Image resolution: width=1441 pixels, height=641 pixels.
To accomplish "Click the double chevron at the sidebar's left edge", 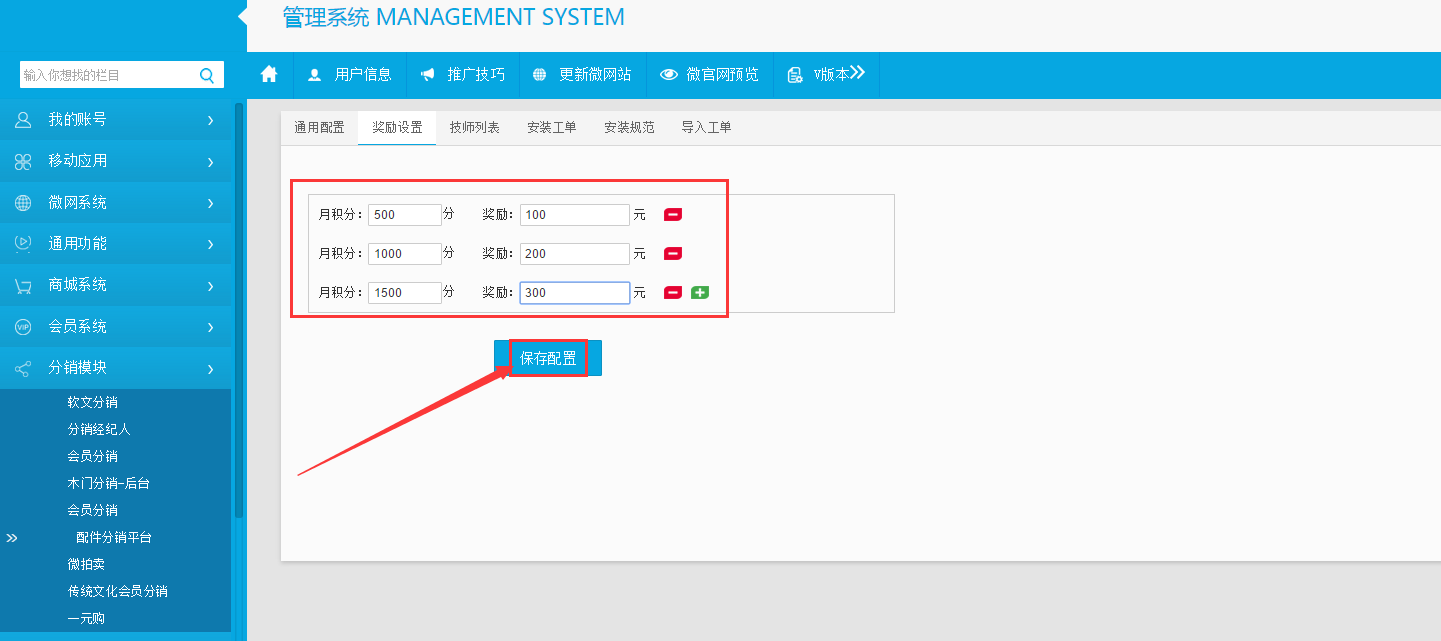I will 12,538.
